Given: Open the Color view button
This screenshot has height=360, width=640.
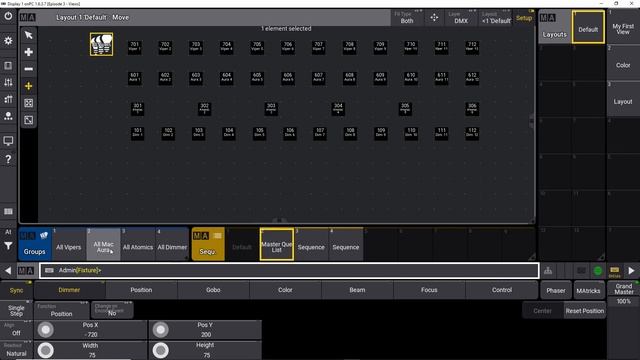Looking at the screenshot, I should (x=623, y=62).
